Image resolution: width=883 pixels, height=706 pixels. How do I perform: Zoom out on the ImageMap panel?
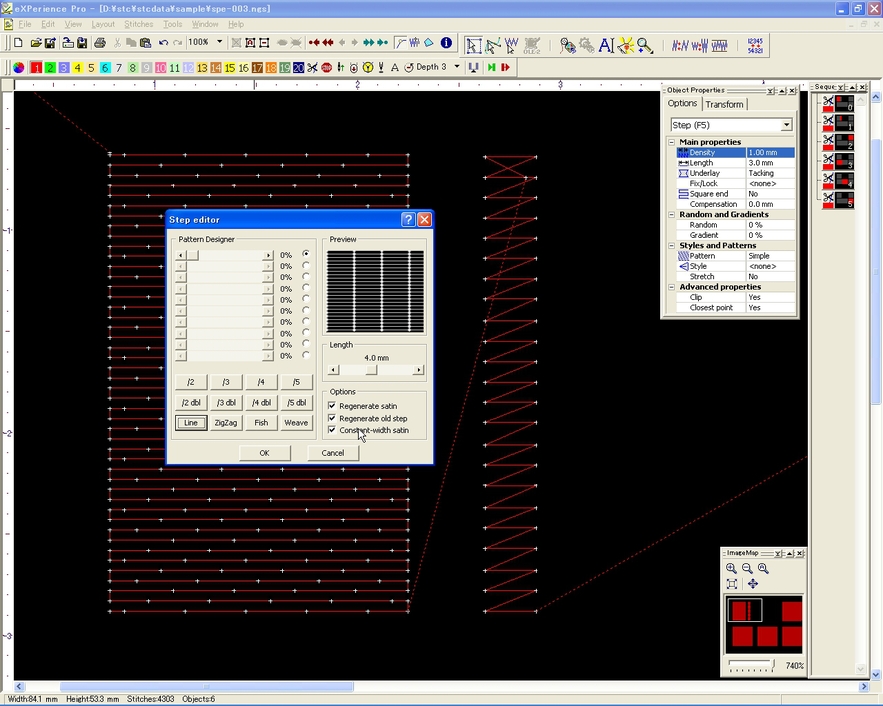tap(747, 569)
